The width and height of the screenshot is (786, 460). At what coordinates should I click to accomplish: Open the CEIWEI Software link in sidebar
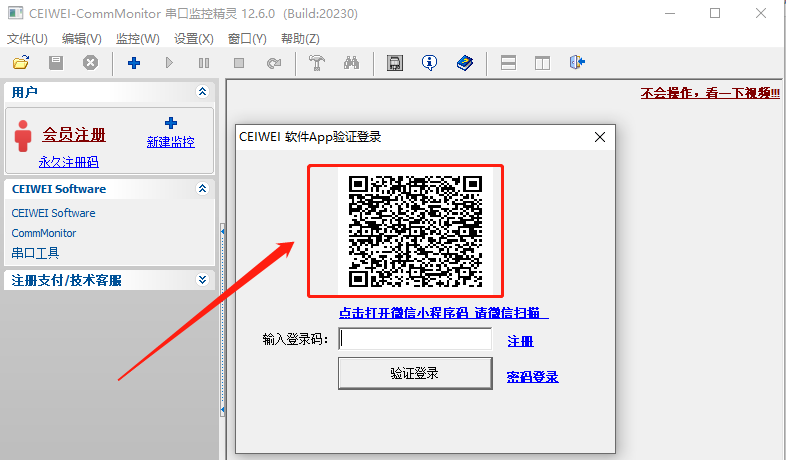pyautogui.click(x=53, y=213)
